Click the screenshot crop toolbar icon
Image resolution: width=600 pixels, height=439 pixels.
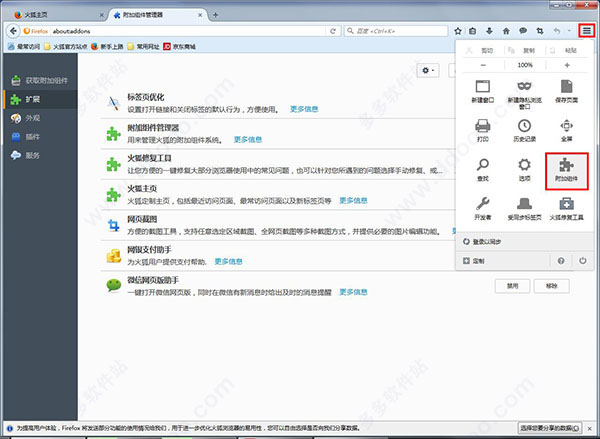pyautogui.click(x=540, y=31)
